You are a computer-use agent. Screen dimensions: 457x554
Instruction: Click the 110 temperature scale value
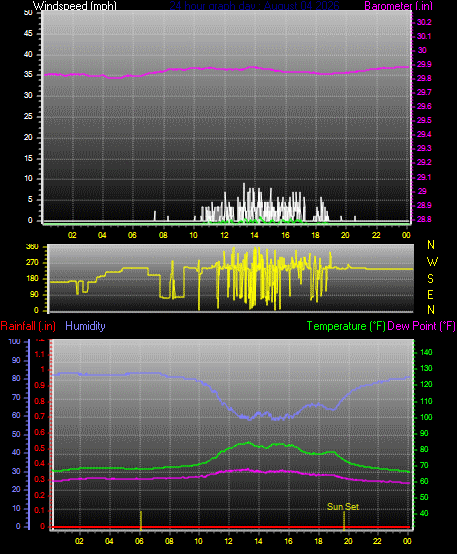(x=426, y=401)
